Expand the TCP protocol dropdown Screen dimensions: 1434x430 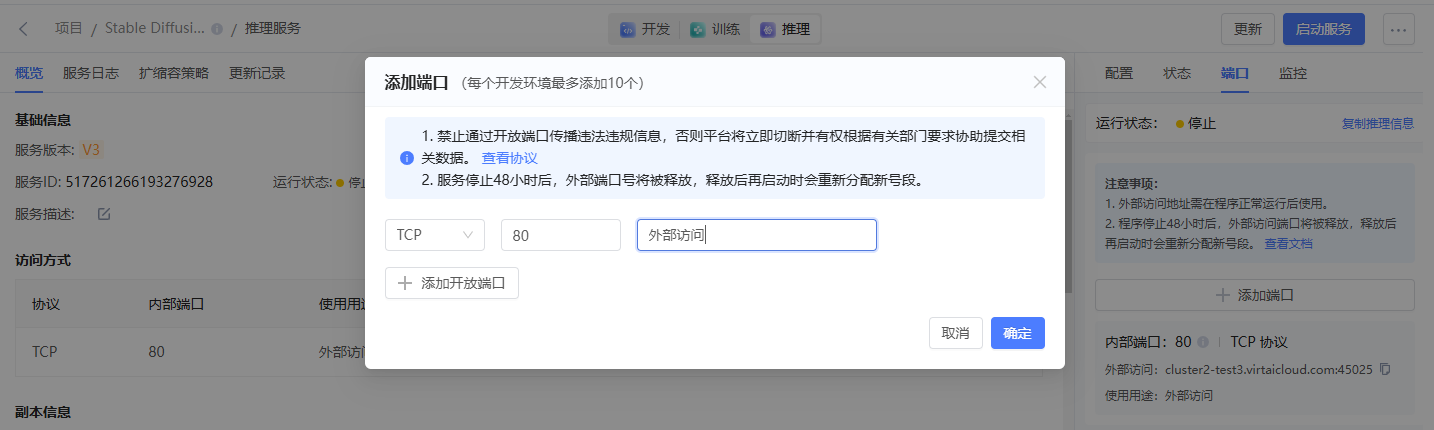(x=435, y=235)
